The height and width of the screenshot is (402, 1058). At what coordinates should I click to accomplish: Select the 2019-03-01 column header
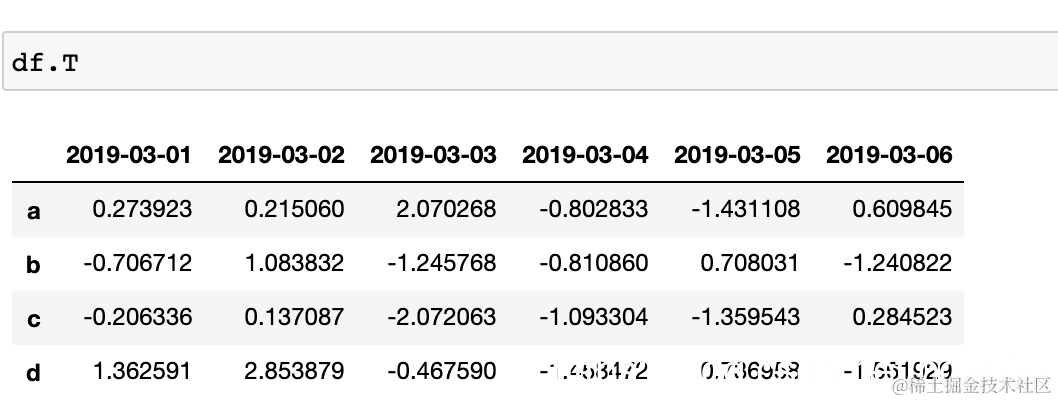[x=129, y=155]
